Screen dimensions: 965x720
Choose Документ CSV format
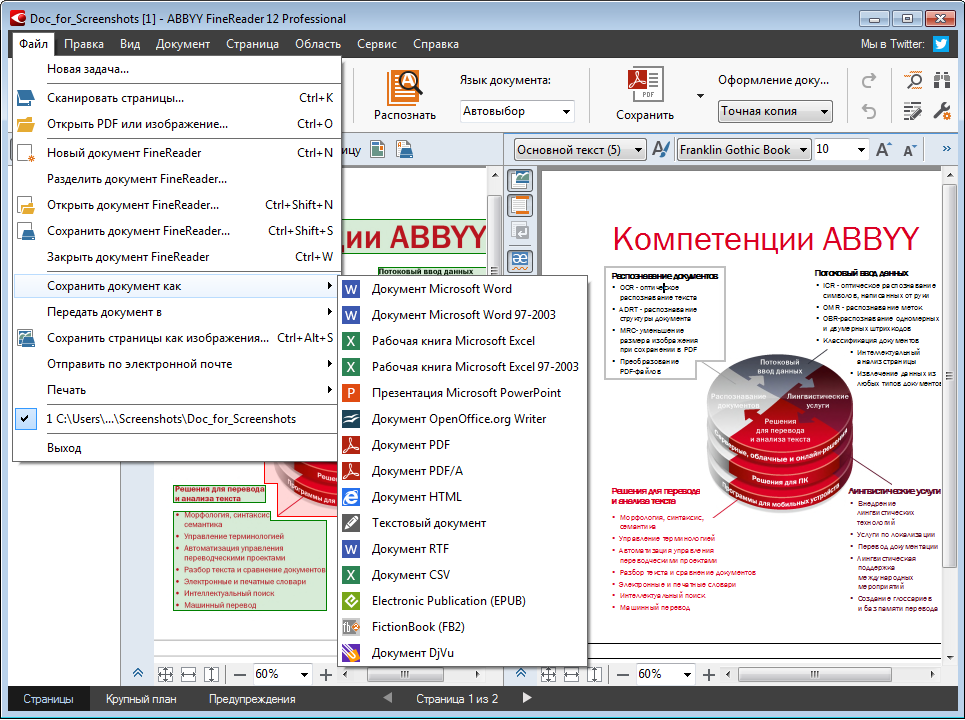462,575
